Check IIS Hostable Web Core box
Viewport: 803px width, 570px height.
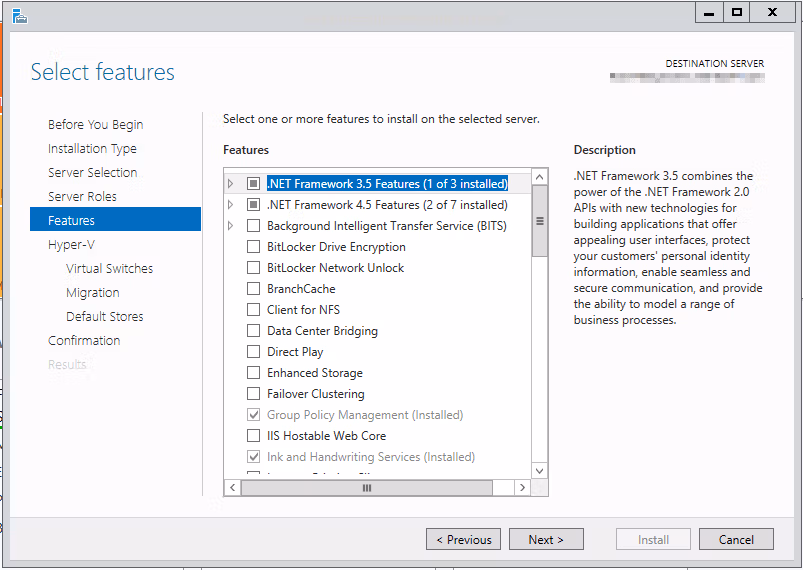[x=253, y=436]
